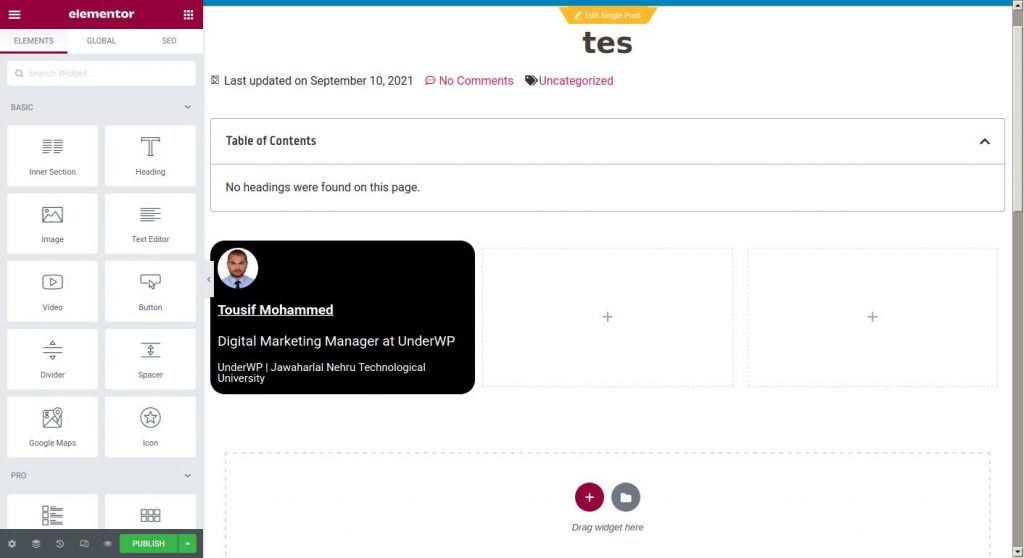Collapse the Elementor side panel handle
1024x558 pixels.
[x=208, y=280]
